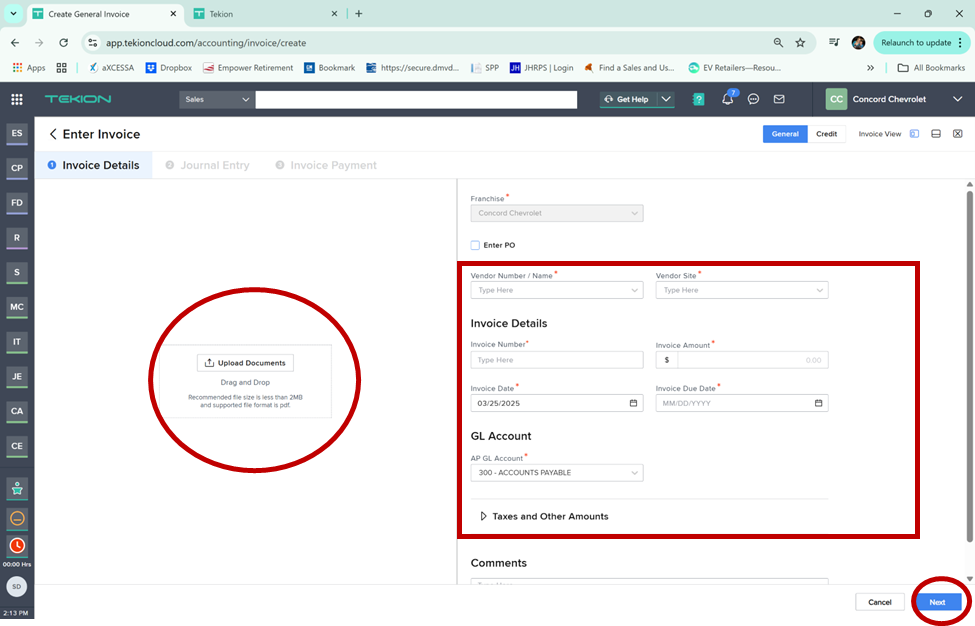Click the green question mark help icon
The height and width of the screenshot is (626, 975).
point(698,99)
